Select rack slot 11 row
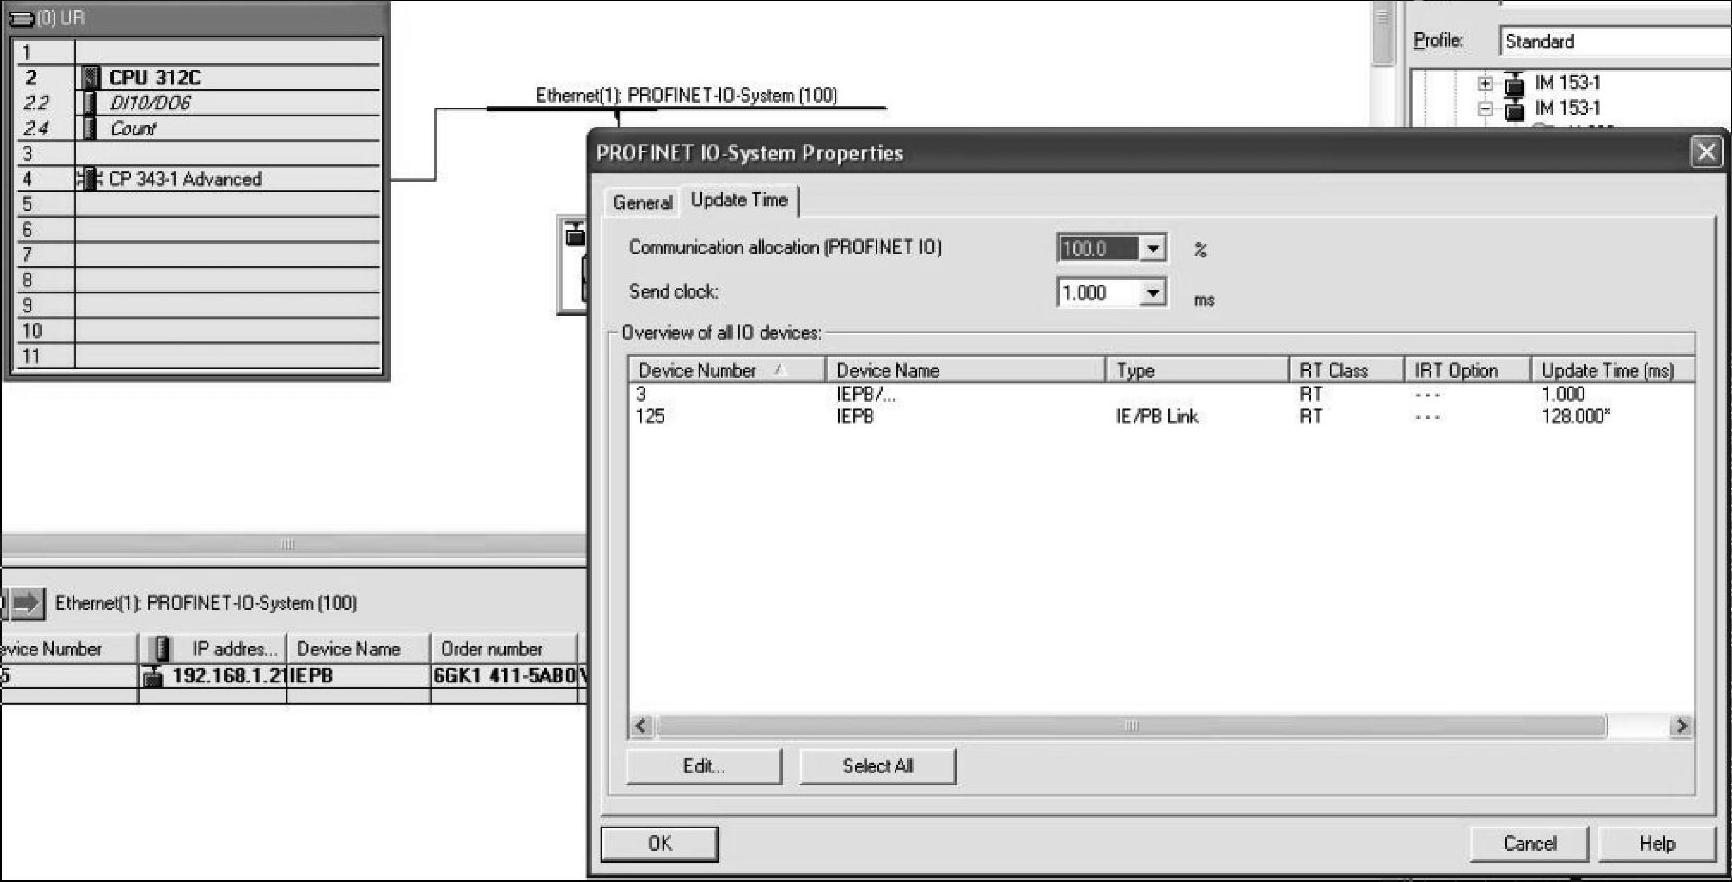The width and height of the screenshot is (1732, 882). (198, 356)
